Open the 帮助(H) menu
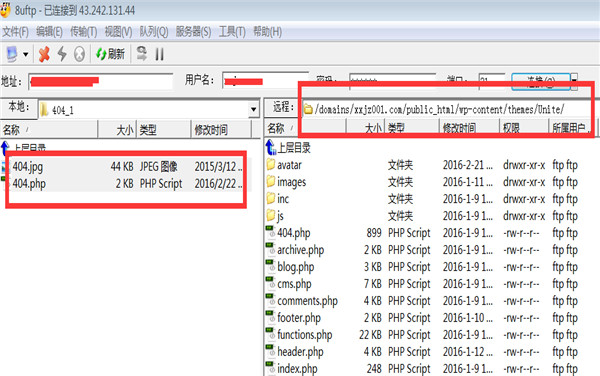This screenshot has height=376, width=600. click(x=267, y=32)
